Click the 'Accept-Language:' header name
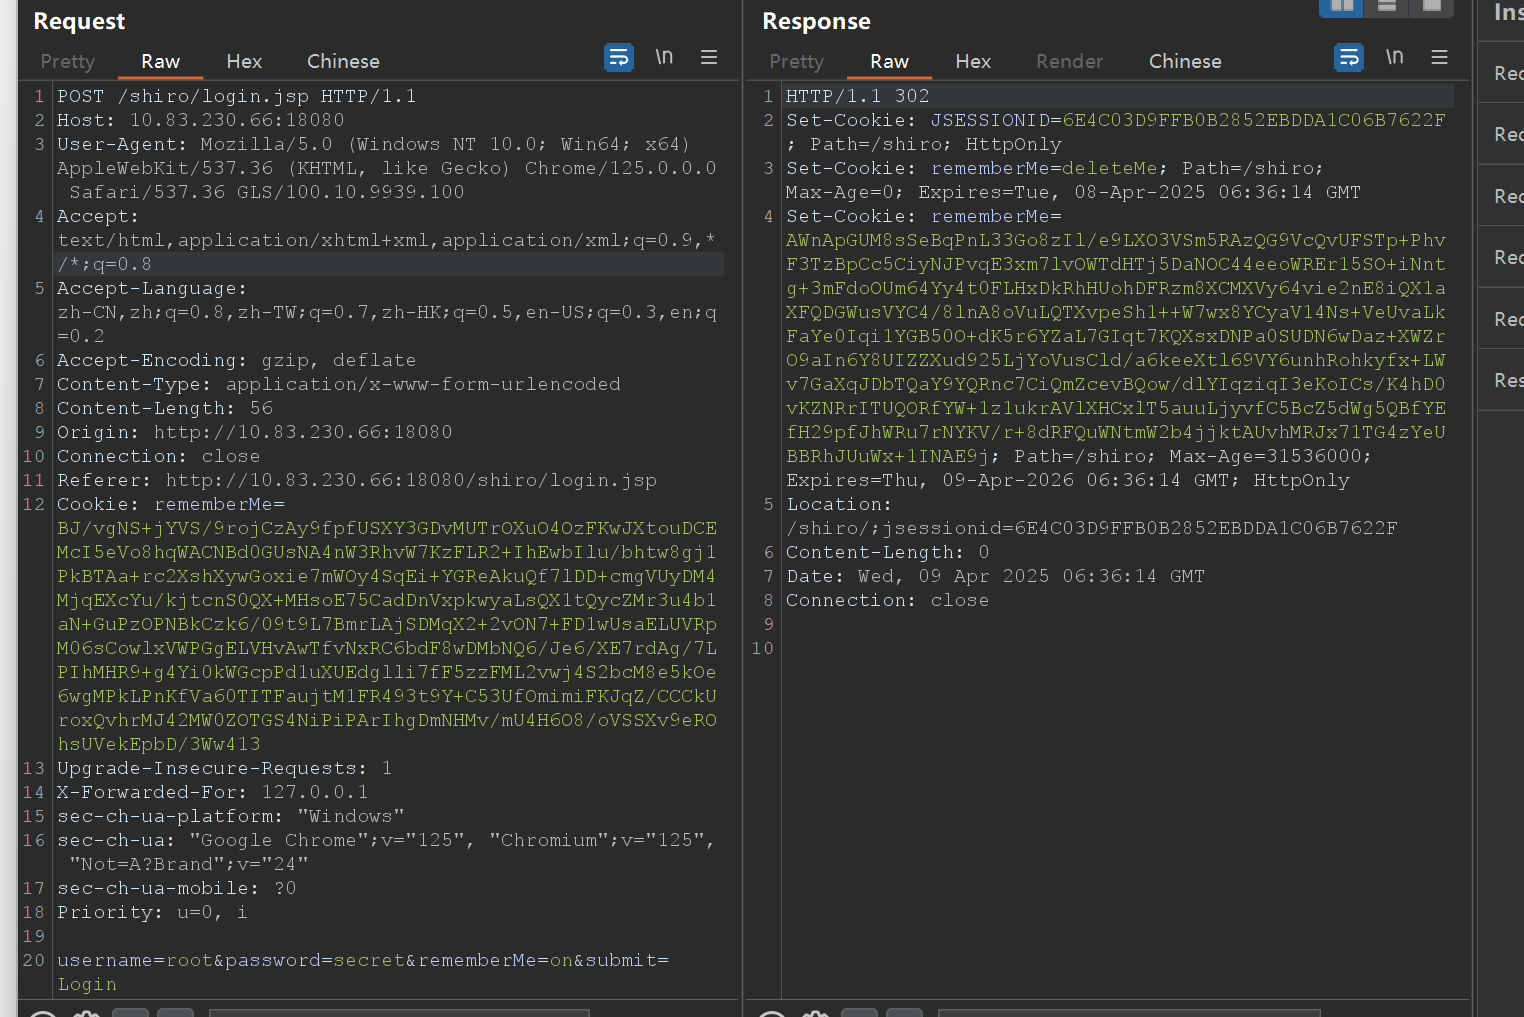Screen dimensions: 1524x1017 click(152, 288)
